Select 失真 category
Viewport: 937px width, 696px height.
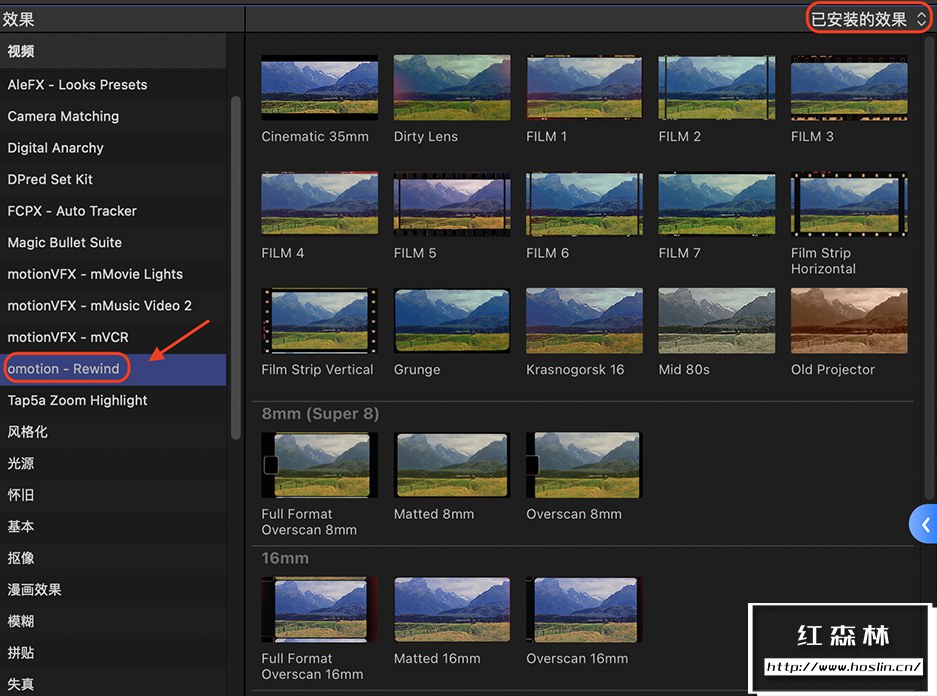[113, 684]
